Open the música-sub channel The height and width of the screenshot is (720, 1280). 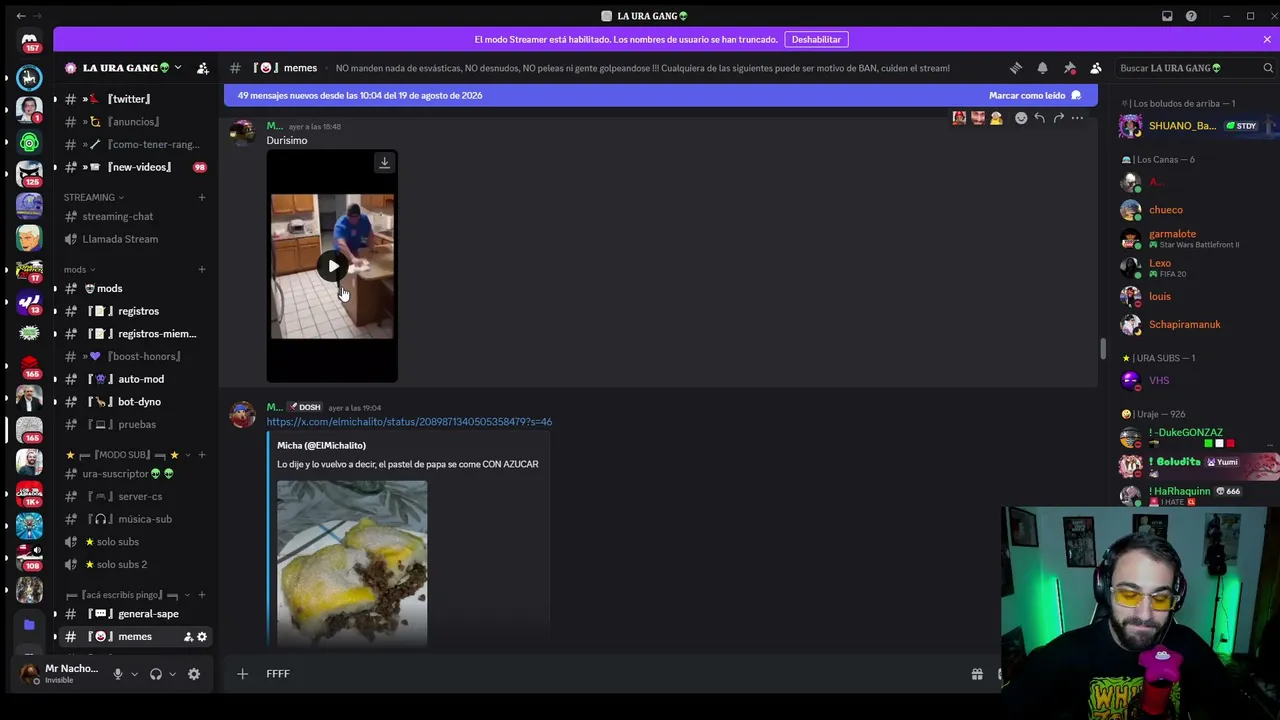[x=135, y=519]
